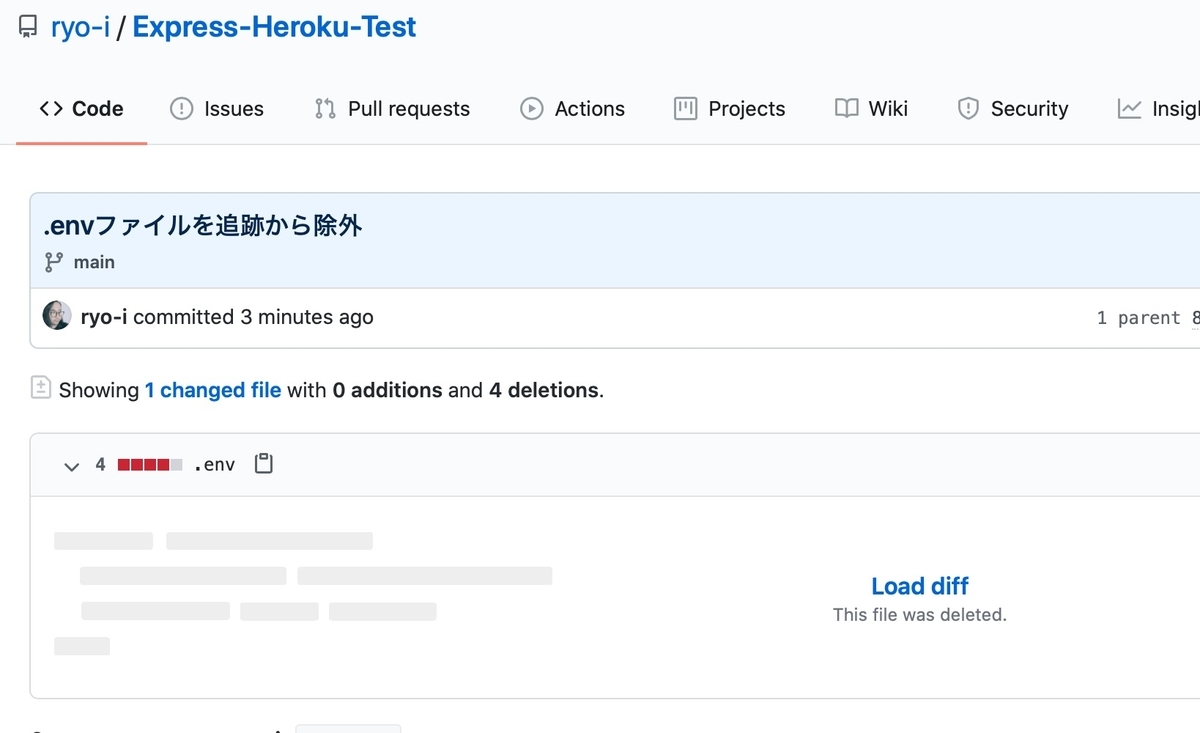
Task: Go to the Pull requests tab
Action: [x=392, y=109]
